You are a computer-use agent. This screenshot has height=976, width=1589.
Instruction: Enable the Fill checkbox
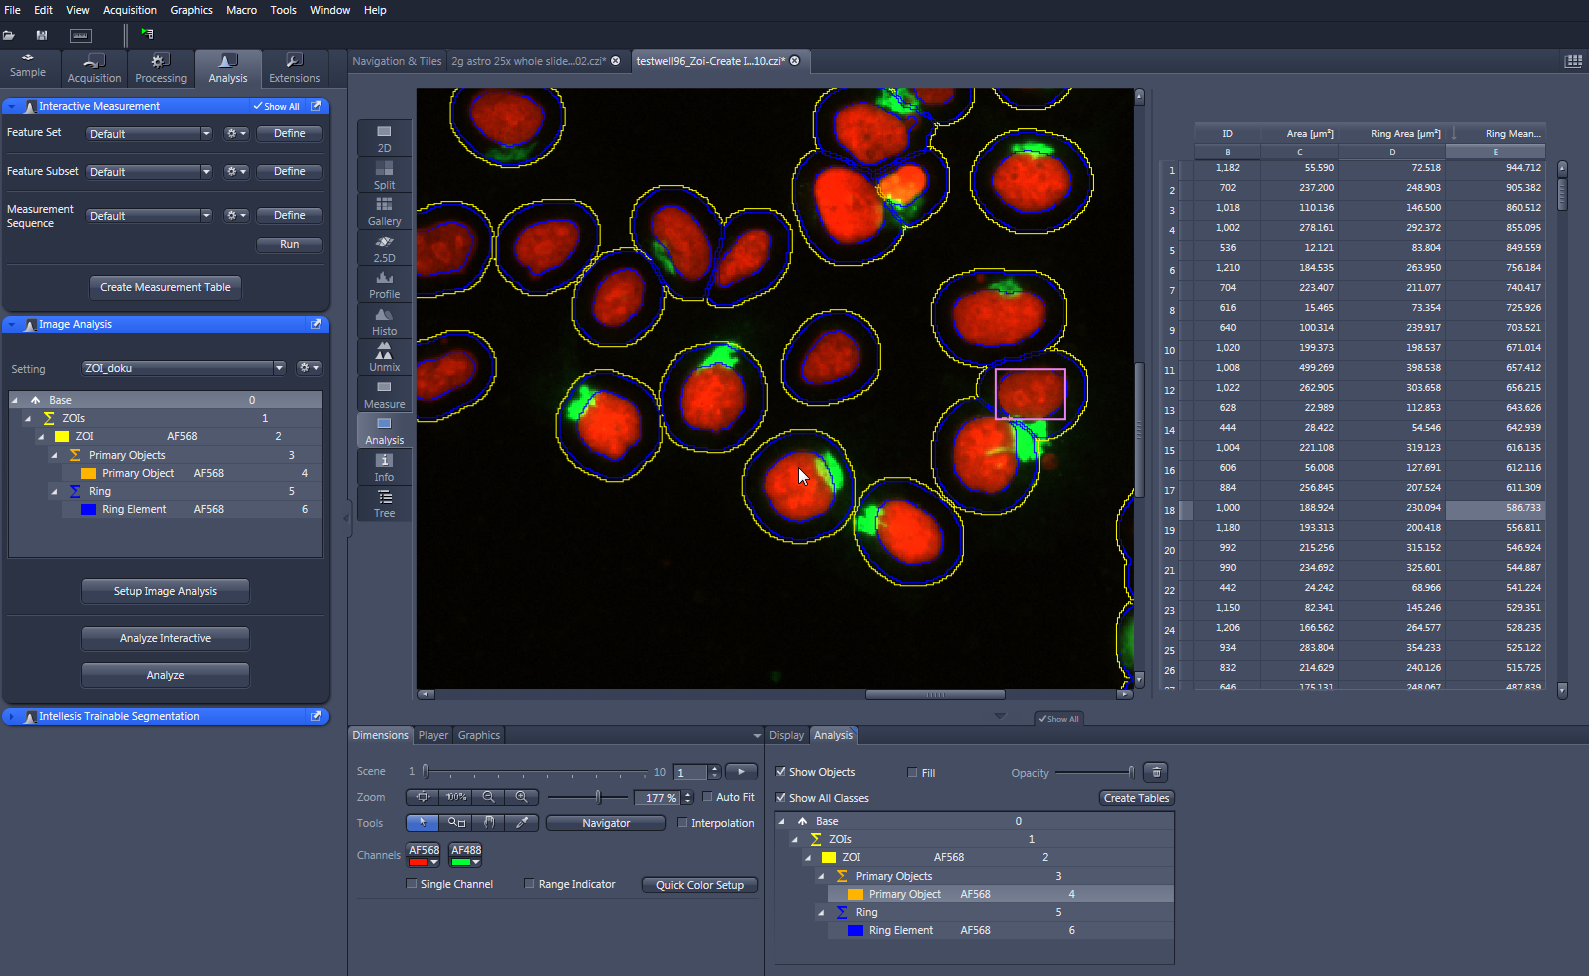pyautogui.click(x=912, y=773)
